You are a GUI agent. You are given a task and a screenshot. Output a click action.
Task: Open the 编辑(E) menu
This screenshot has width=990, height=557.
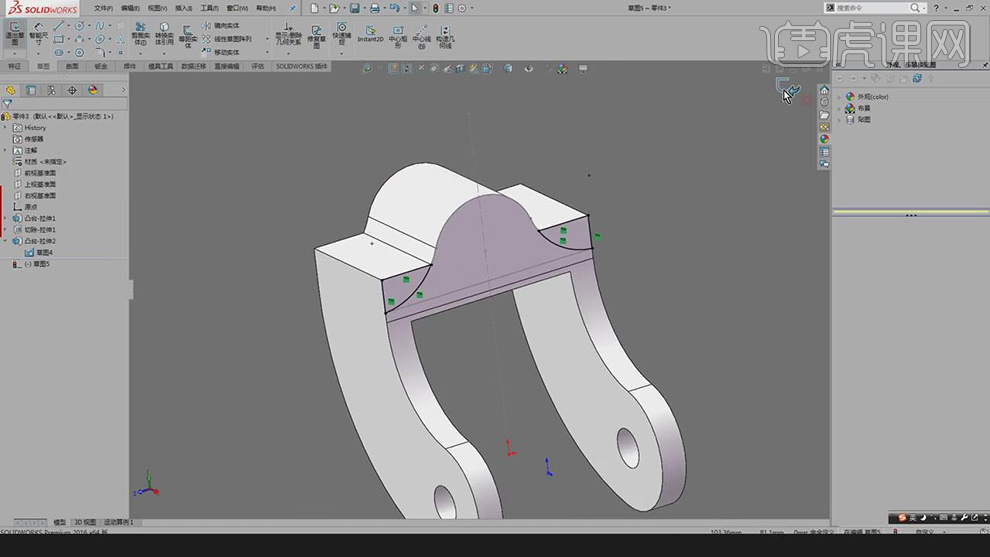(130, 8)
